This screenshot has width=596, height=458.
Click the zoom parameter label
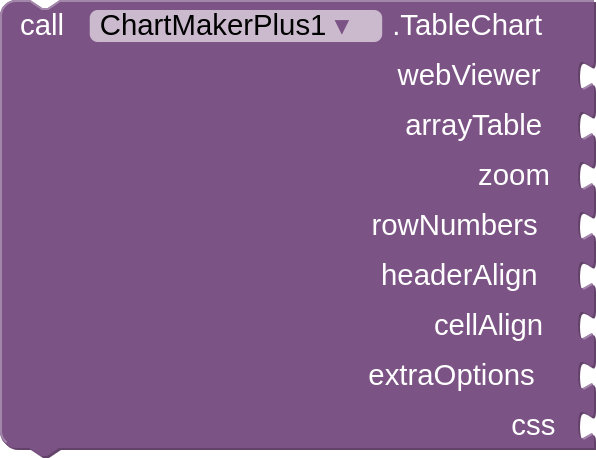[x=514, y=176]
